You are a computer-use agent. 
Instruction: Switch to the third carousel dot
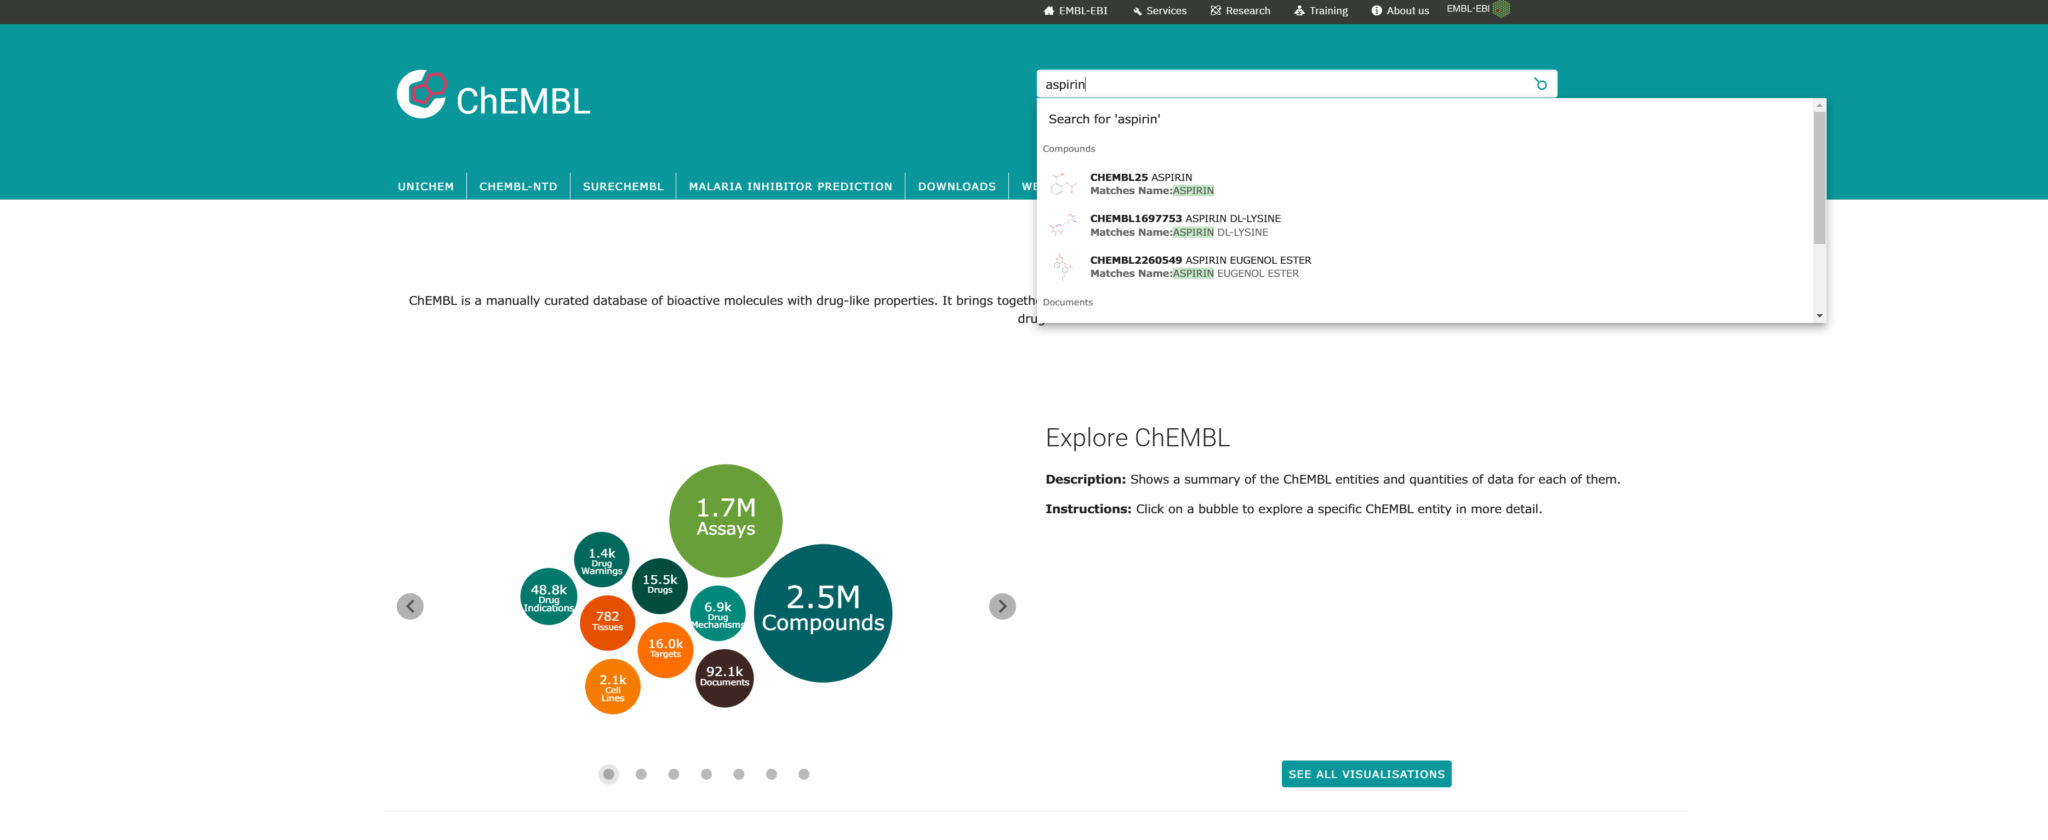pyautogui.click(x=674, y=774)
